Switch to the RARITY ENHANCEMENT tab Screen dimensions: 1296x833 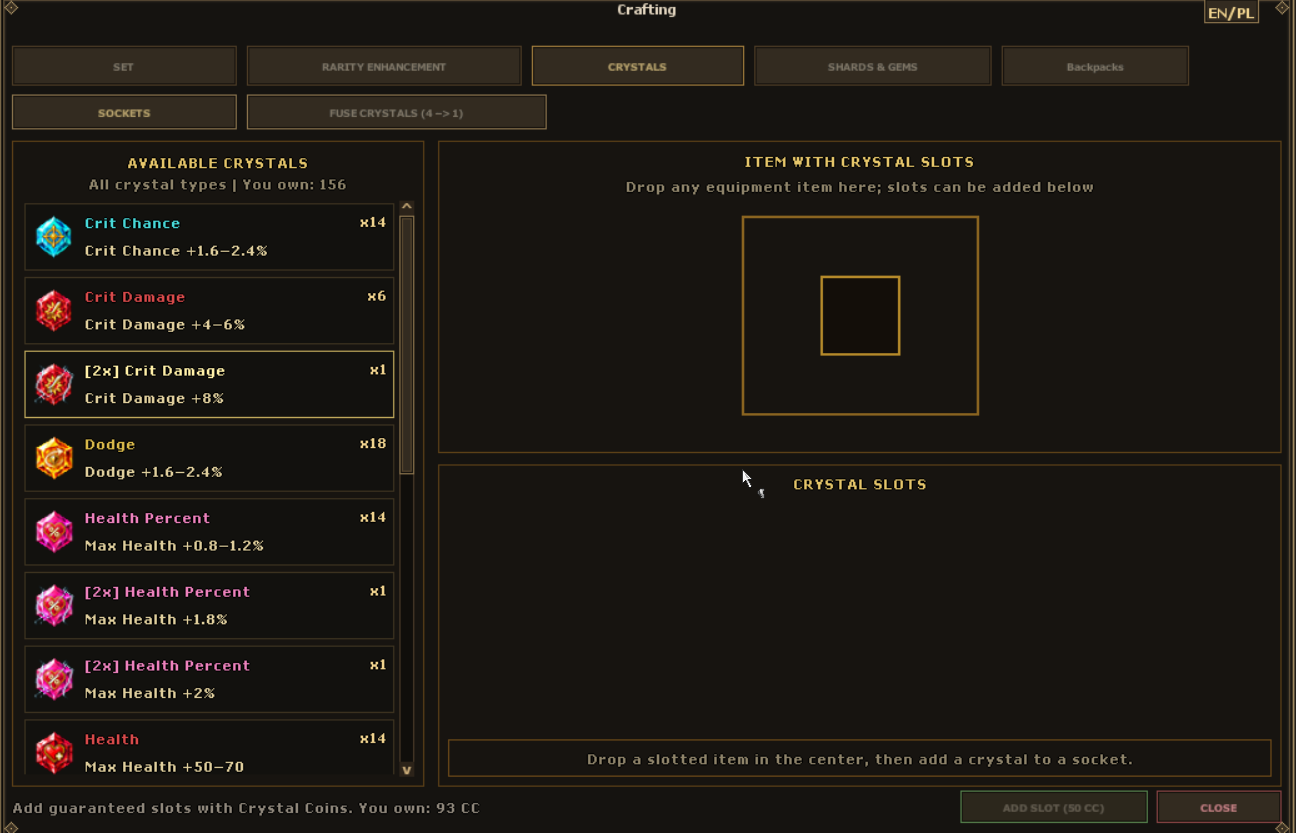pyautogui.click(x=384, y=66)
